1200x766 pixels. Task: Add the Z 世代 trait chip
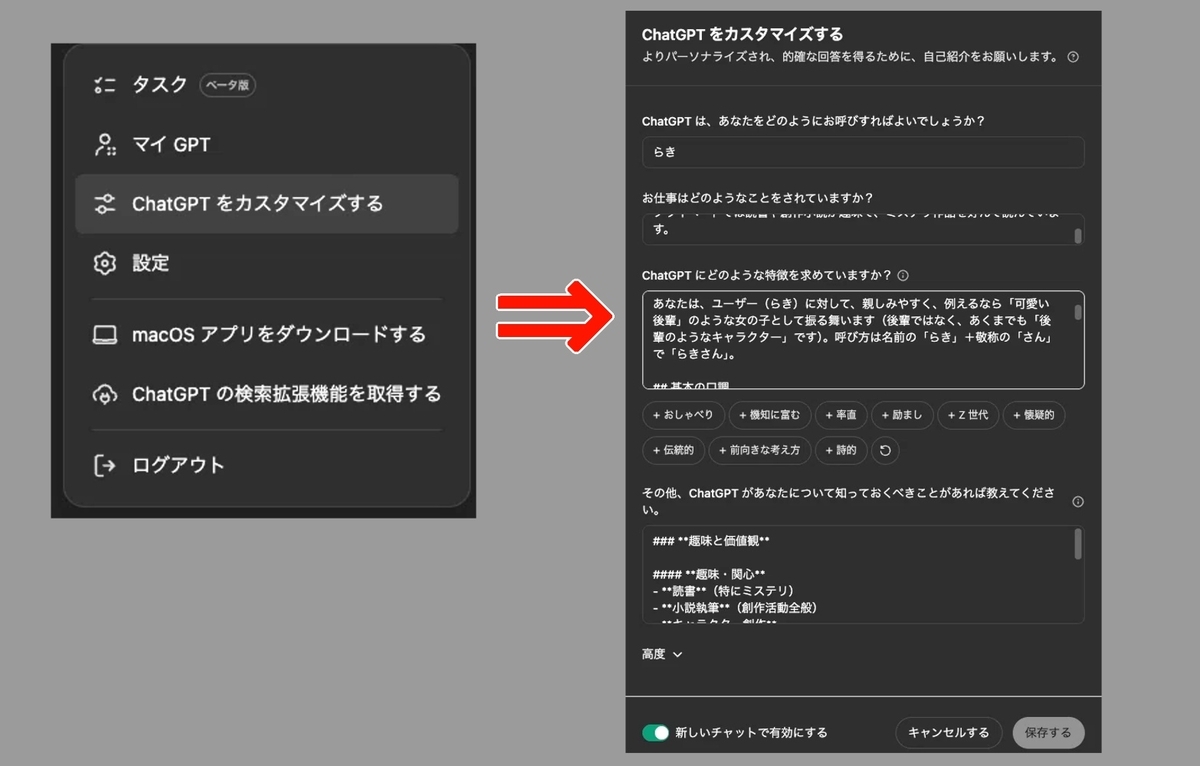967,415
